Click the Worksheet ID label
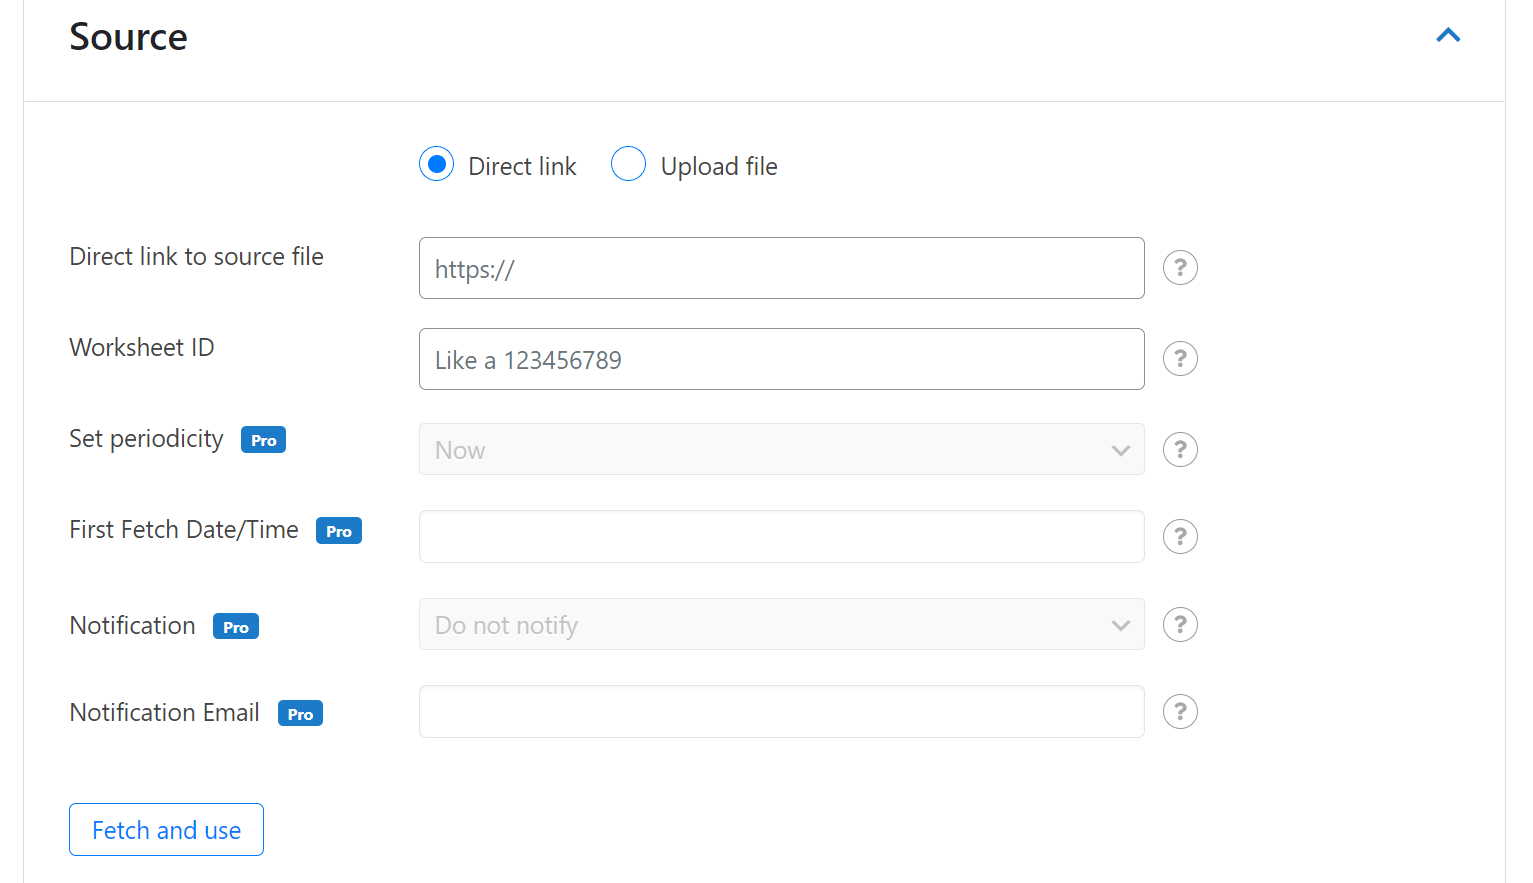Viewport: 1533px width, 883px height. [x=142, y=348]
